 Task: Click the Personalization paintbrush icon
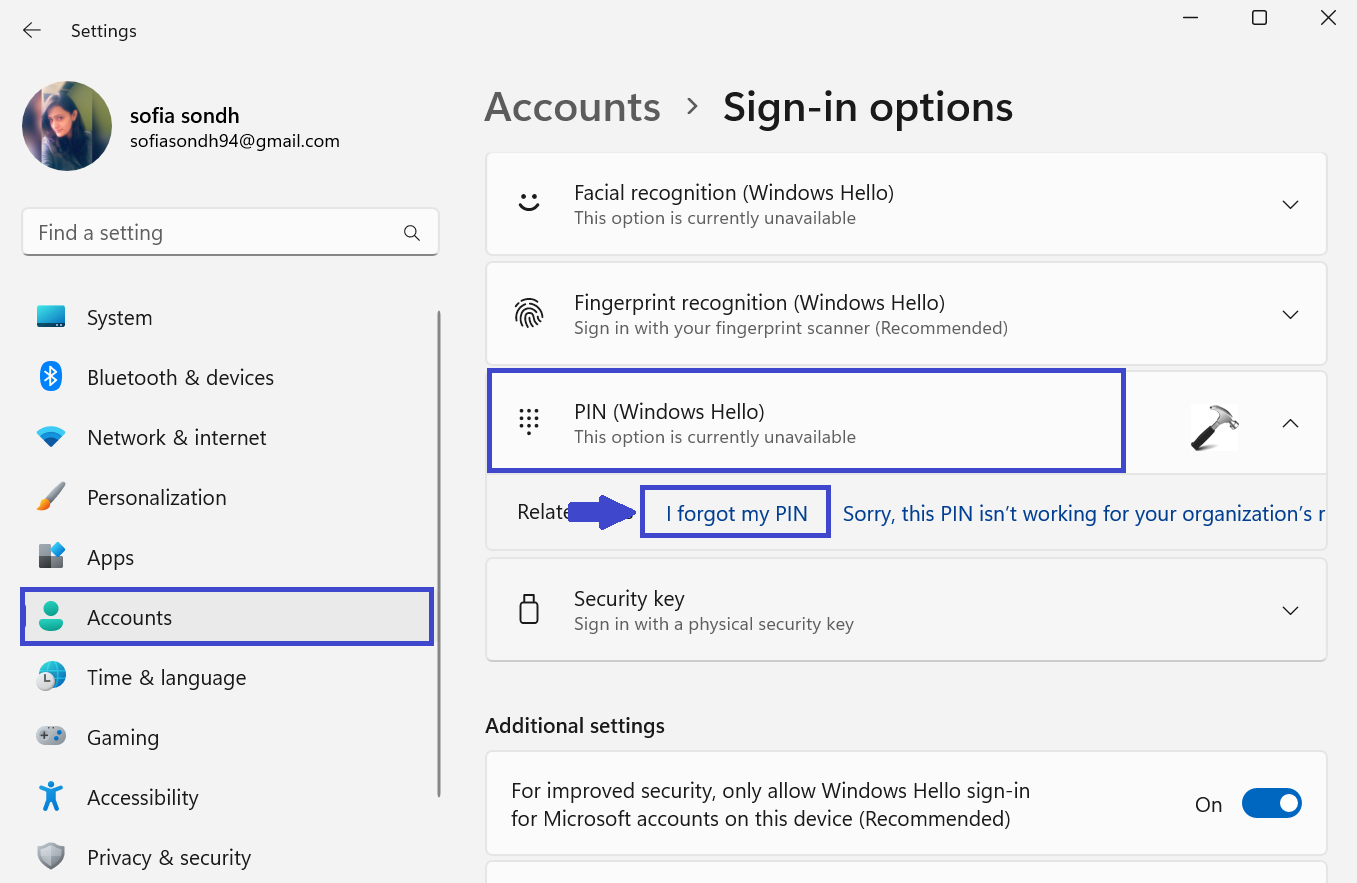[x=51, y=497]
